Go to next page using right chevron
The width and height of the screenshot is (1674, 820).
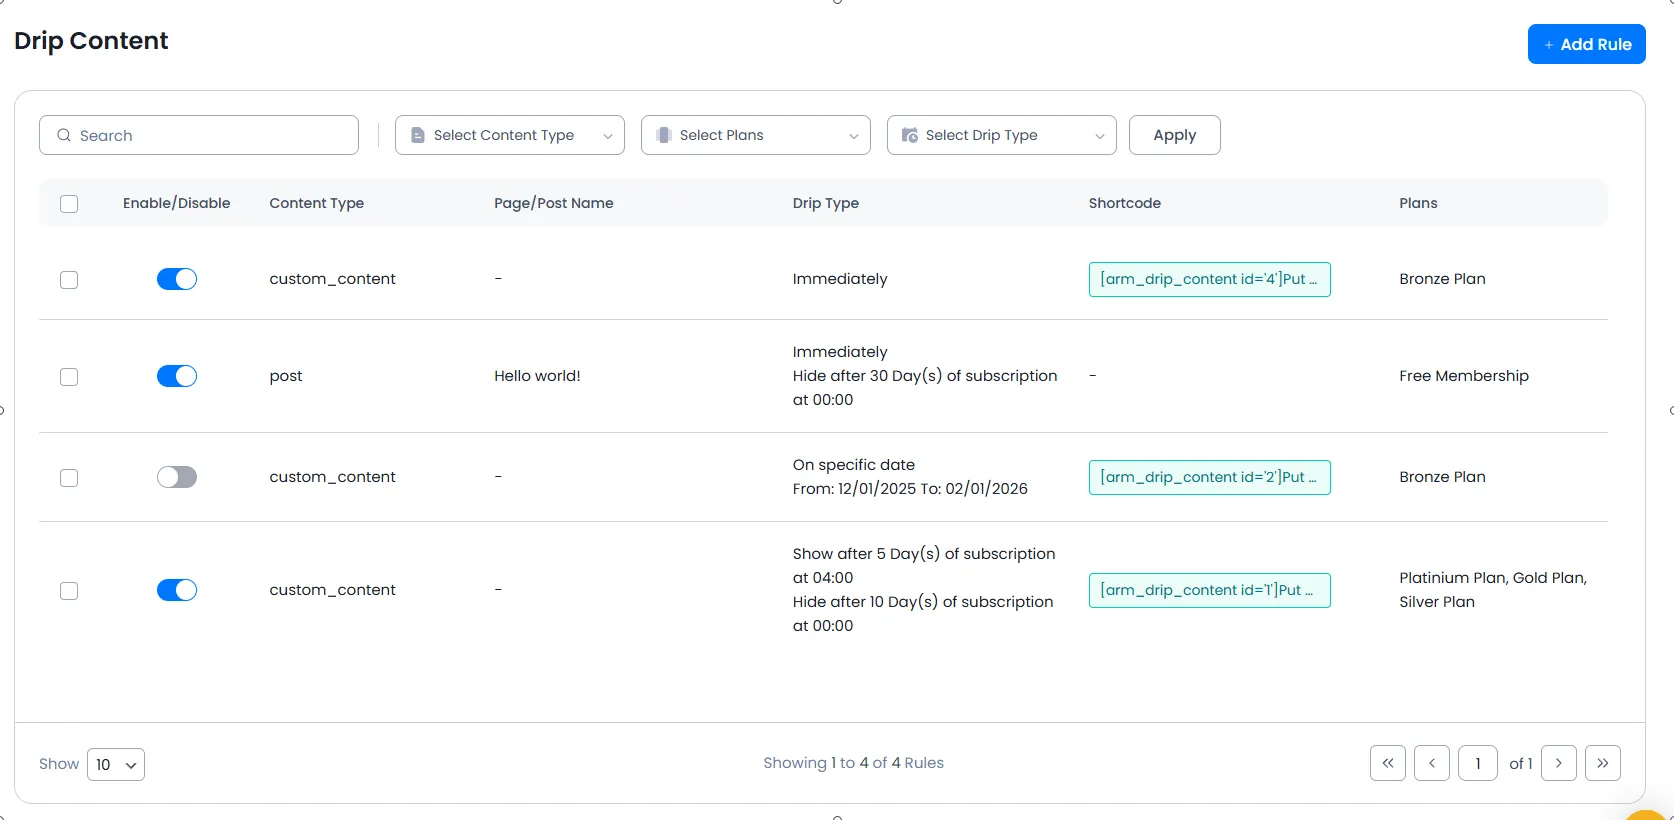pyautogui.click(x=1558, y=763)
